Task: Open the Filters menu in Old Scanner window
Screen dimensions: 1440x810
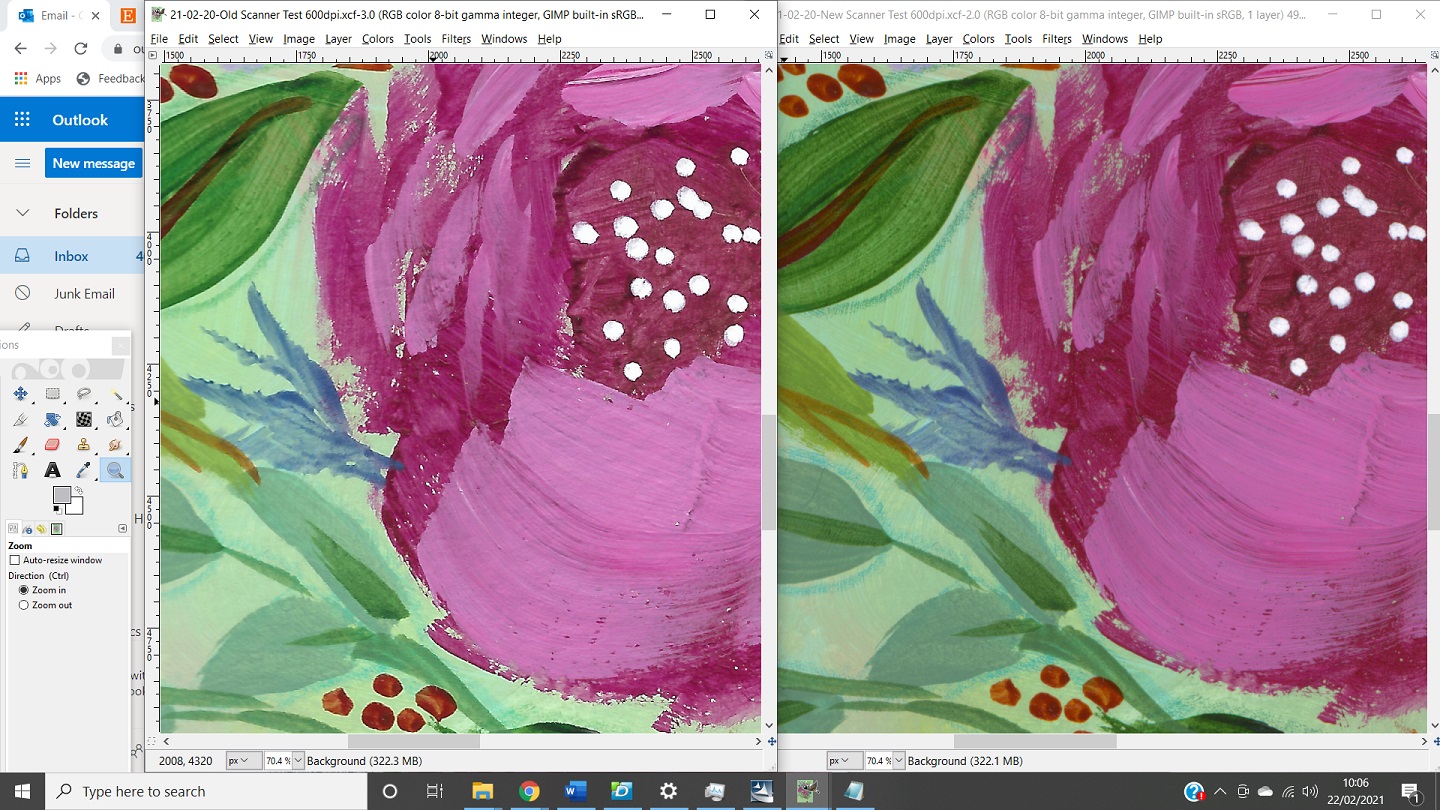Action: tap(456, 39)
